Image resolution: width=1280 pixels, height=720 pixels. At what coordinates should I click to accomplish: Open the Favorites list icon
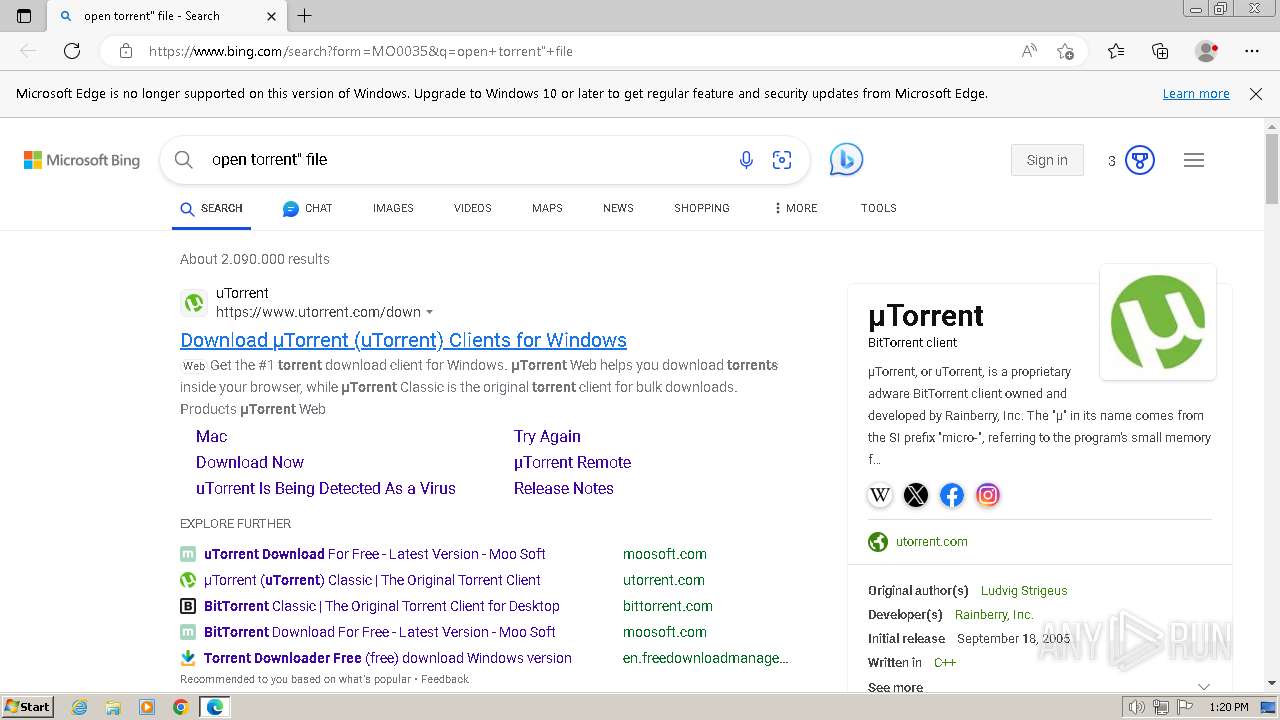pyautogui.click(x=1116, y=51)
